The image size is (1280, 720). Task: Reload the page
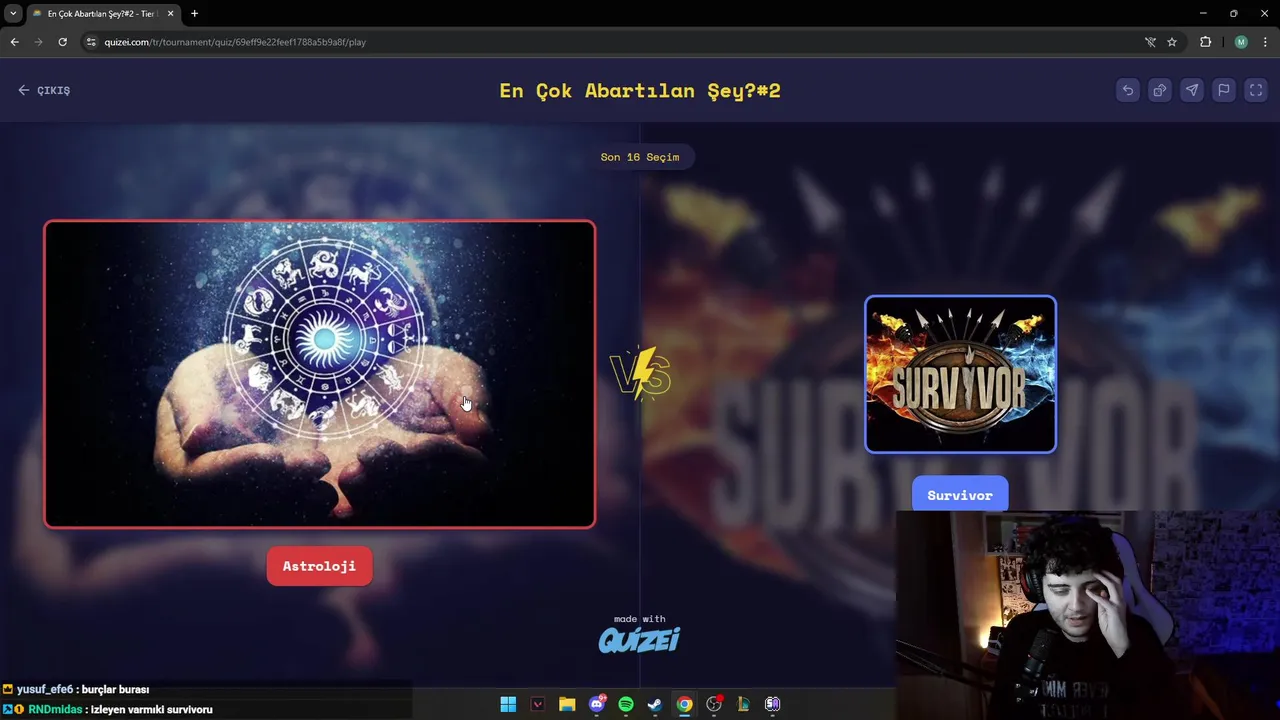click(62, 42)
